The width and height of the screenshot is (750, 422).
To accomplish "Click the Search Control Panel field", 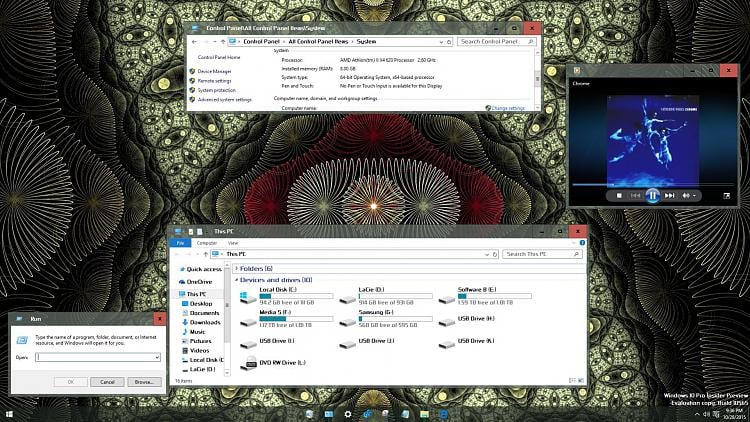I will 496,42.
